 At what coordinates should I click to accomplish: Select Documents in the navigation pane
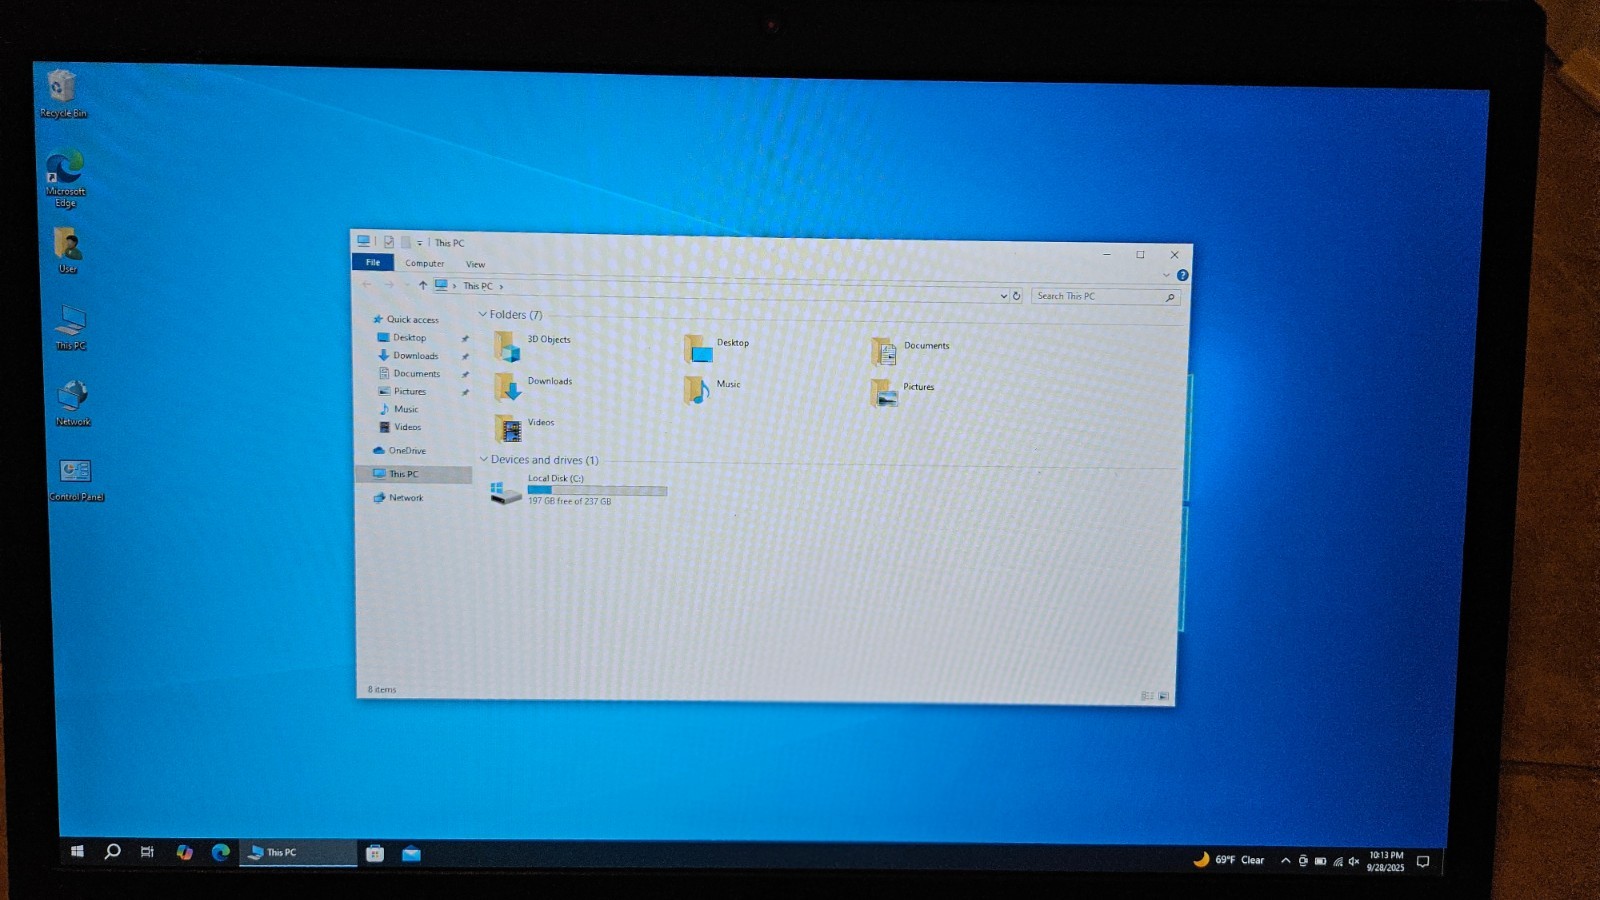[409, 373]
